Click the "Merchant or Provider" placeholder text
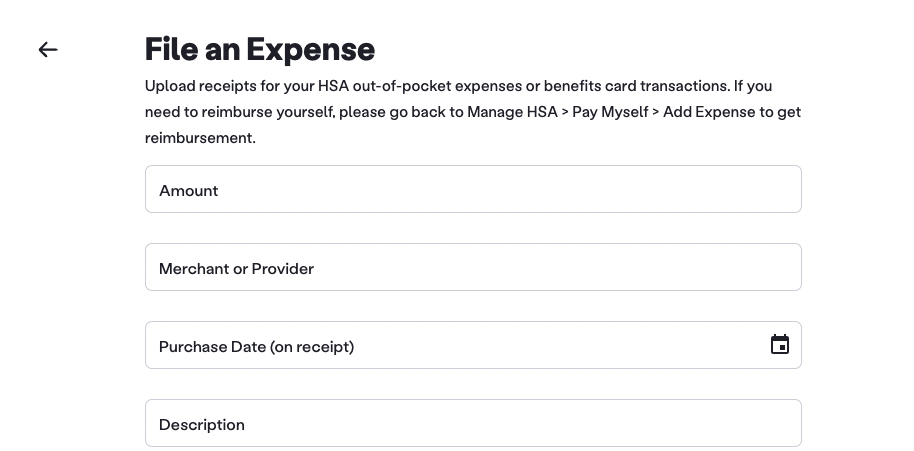Screen dimensions: 914x451 point(237,268)
